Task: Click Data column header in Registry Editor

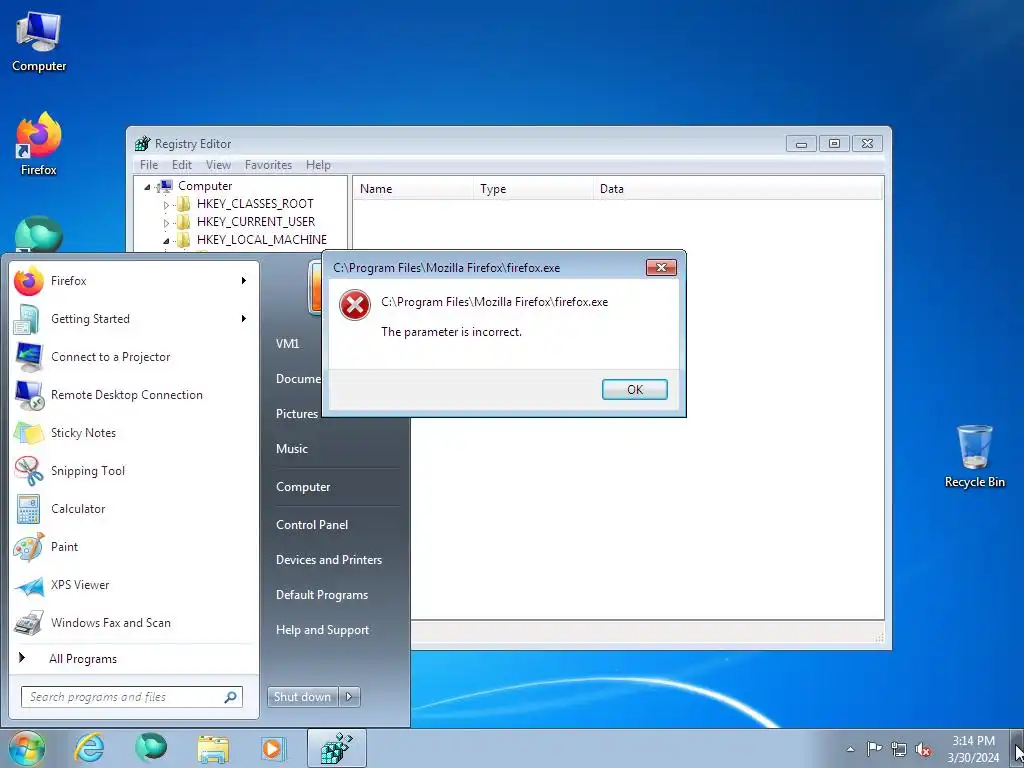Action: (x=737, y=189)
